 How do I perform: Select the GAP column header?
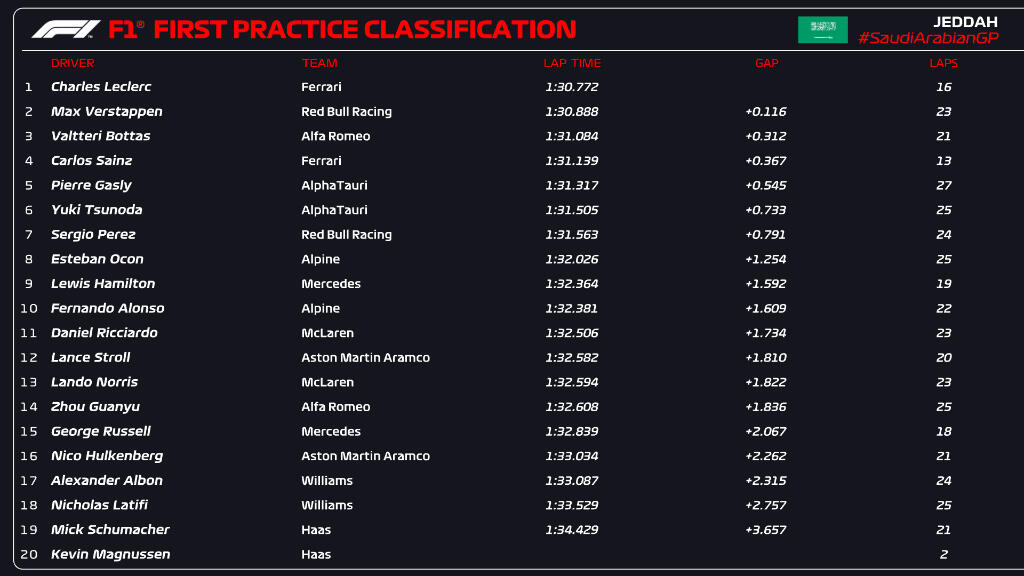[767, 63]
